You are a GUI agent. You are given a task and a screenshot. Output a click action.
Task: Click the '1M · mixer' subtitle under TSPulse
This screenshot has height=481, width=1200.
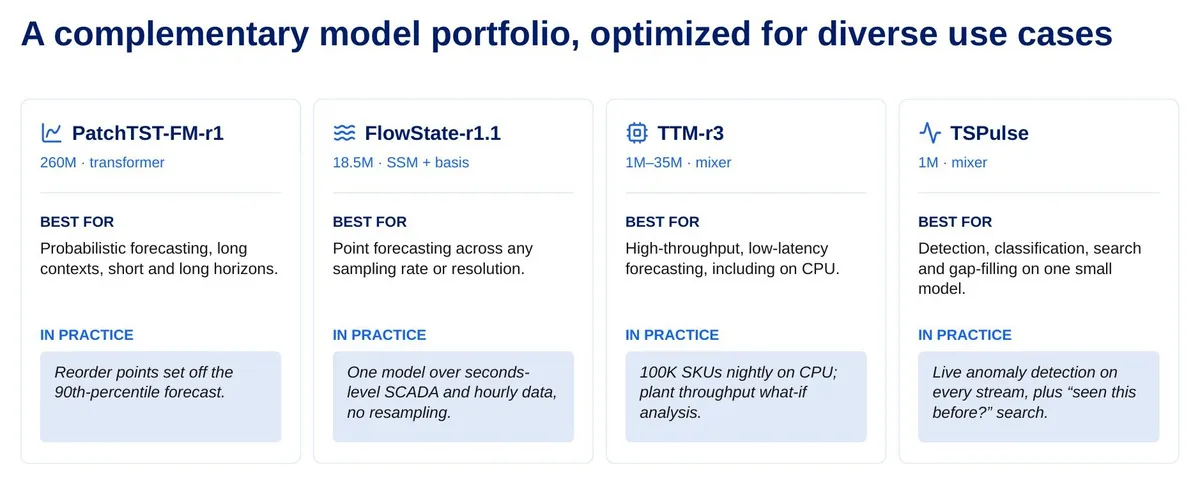(952, 162)
